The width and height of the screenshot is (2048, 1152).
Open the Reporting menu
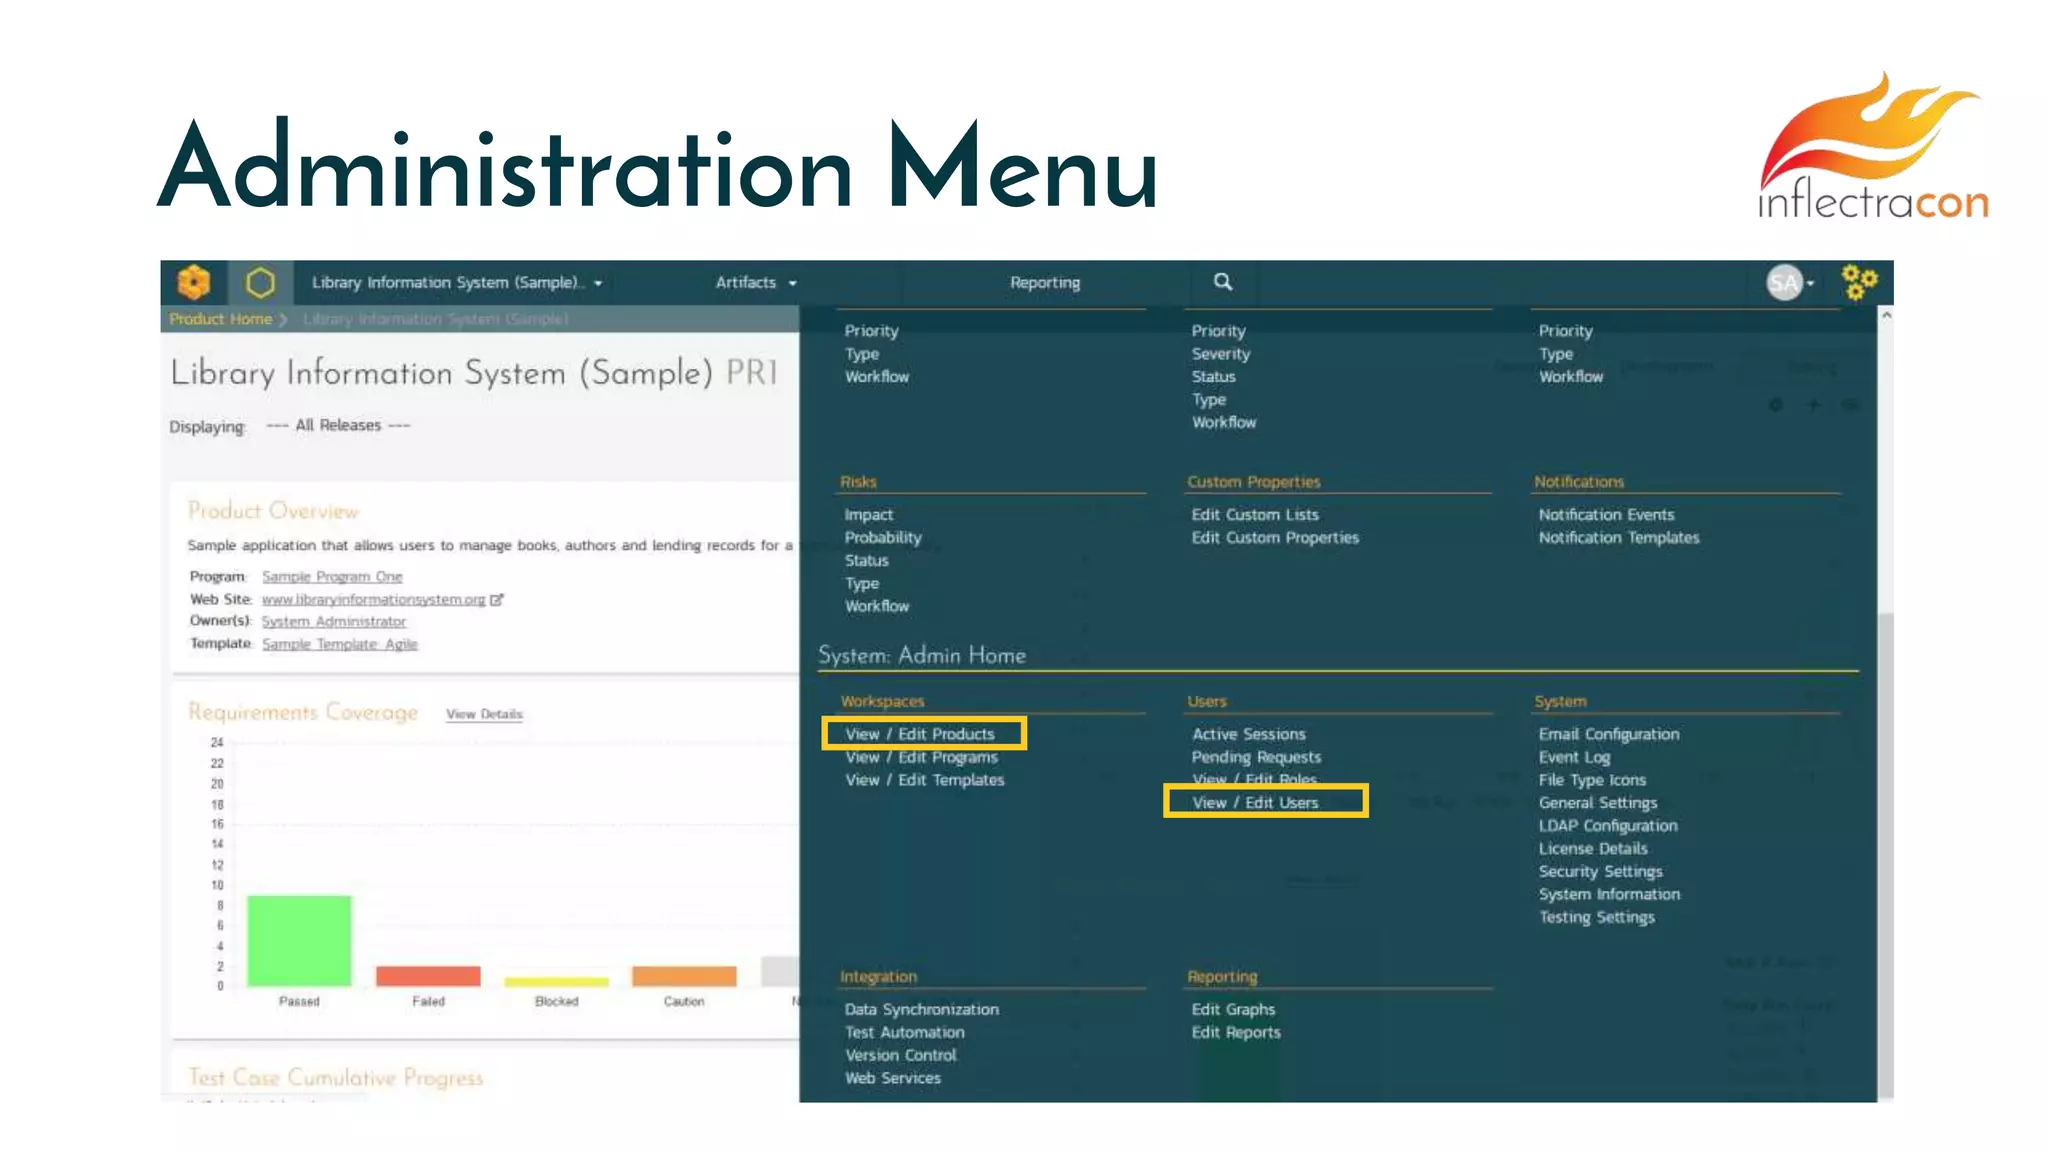click(1045, 283)
